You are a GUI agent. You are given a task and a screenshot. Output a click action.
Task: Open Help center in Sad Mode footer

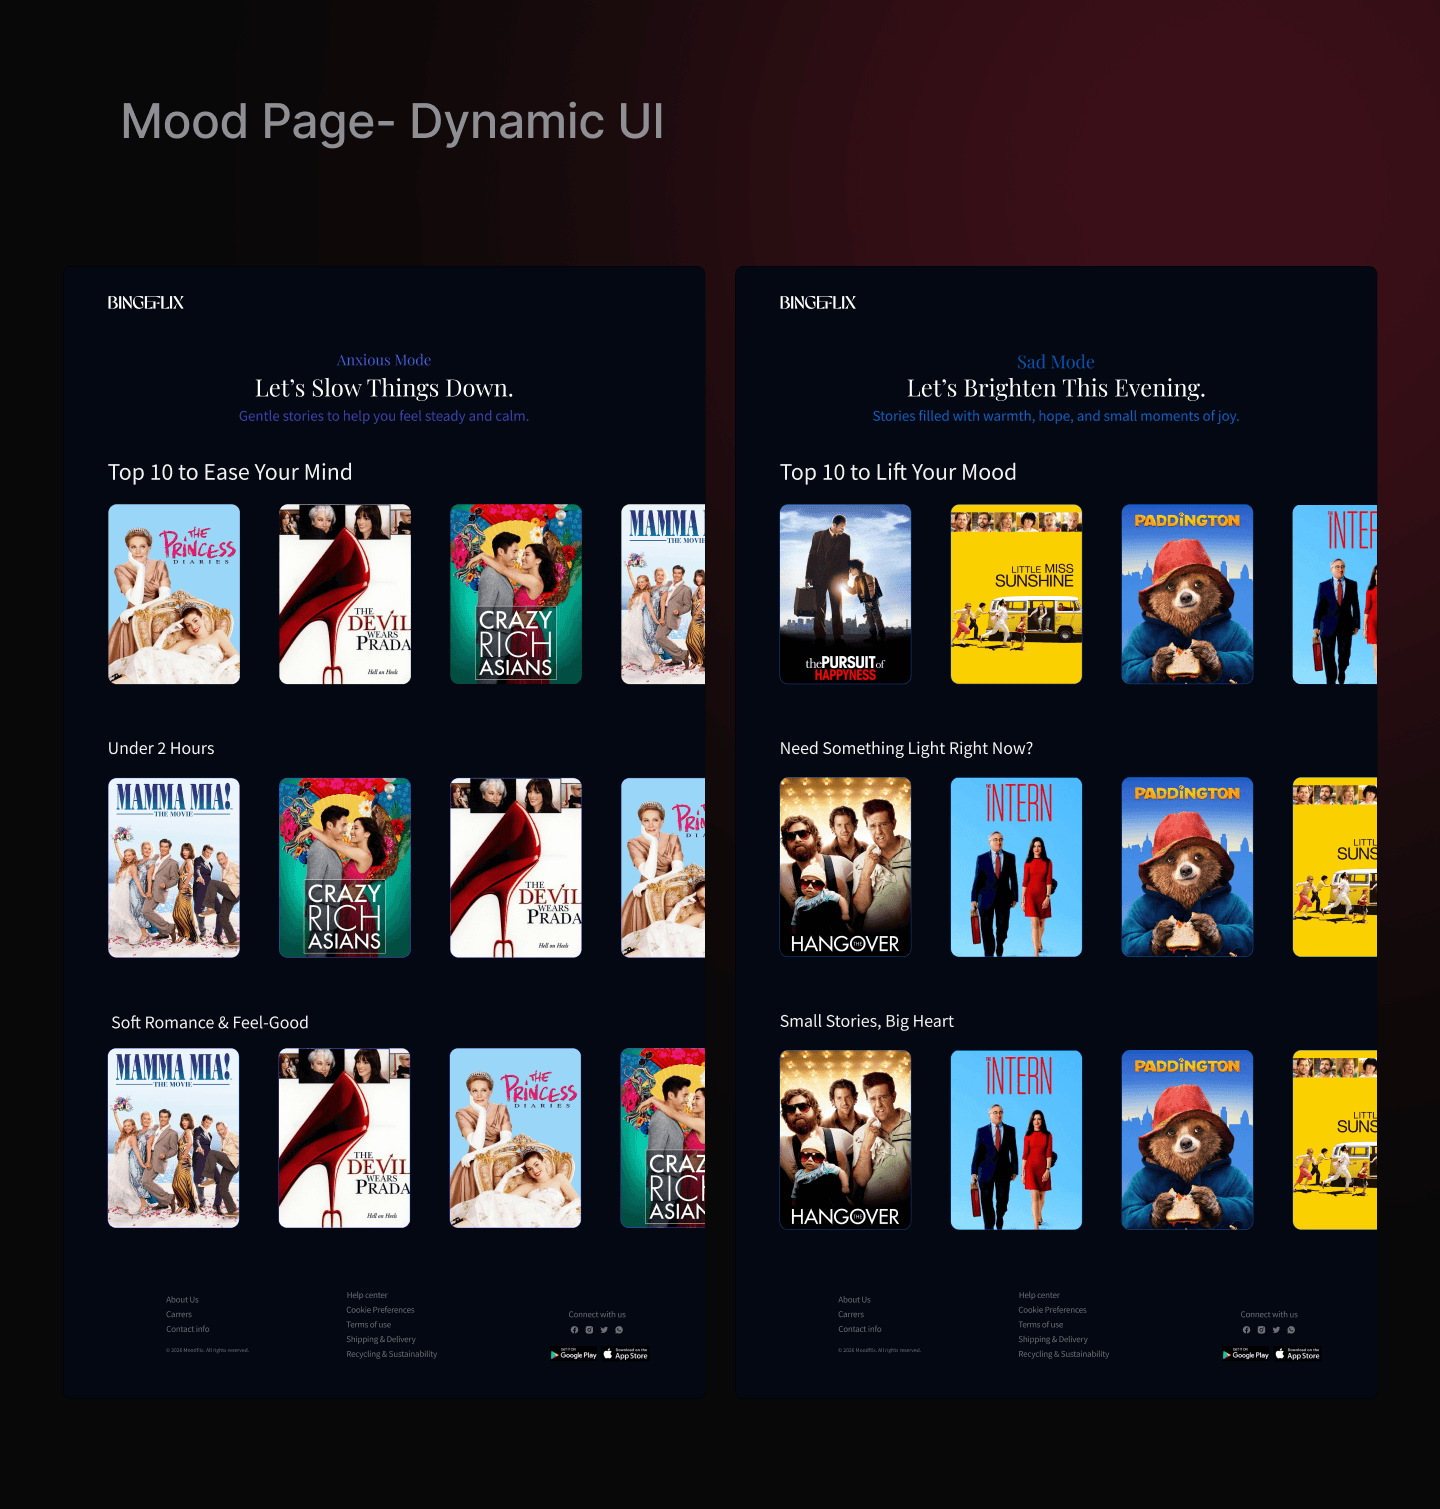pyautogui.click(x=1039, y=1295)
